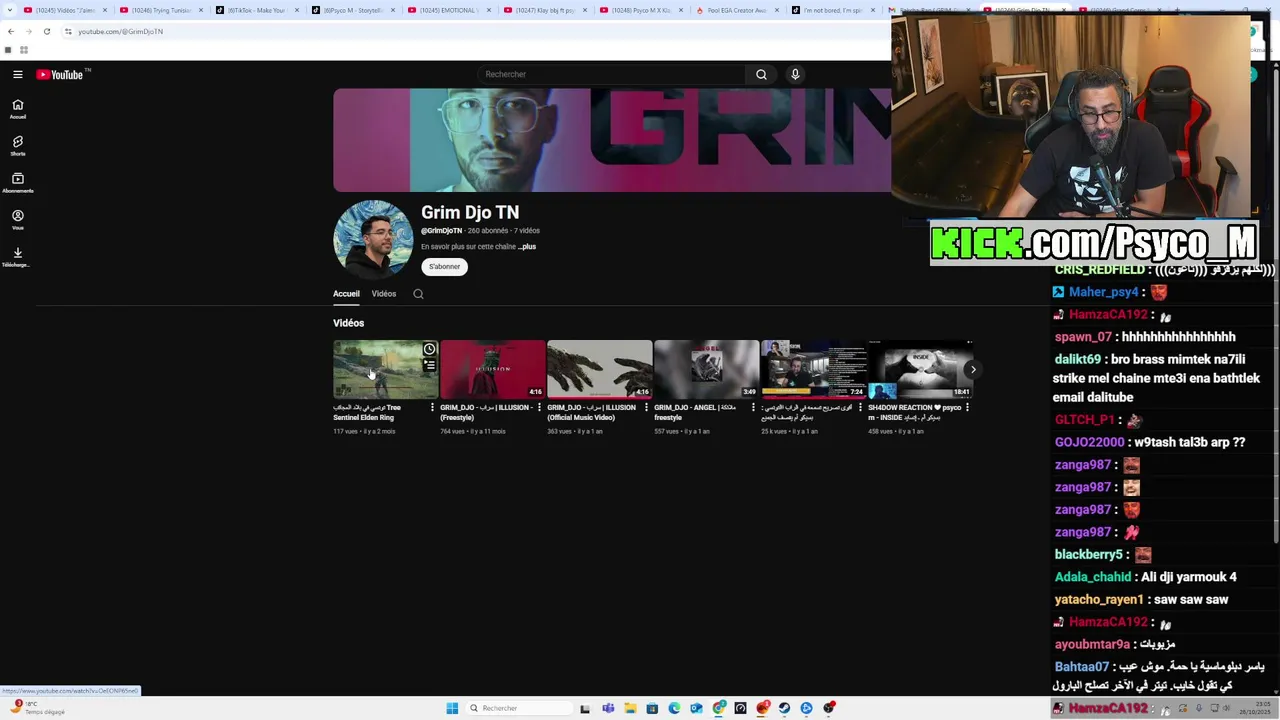Viewport: 1280px width, 720px height.
Task: Open SH4DOW REACTION psyco m INSIDE title
Action: click(x=914, y=412)
